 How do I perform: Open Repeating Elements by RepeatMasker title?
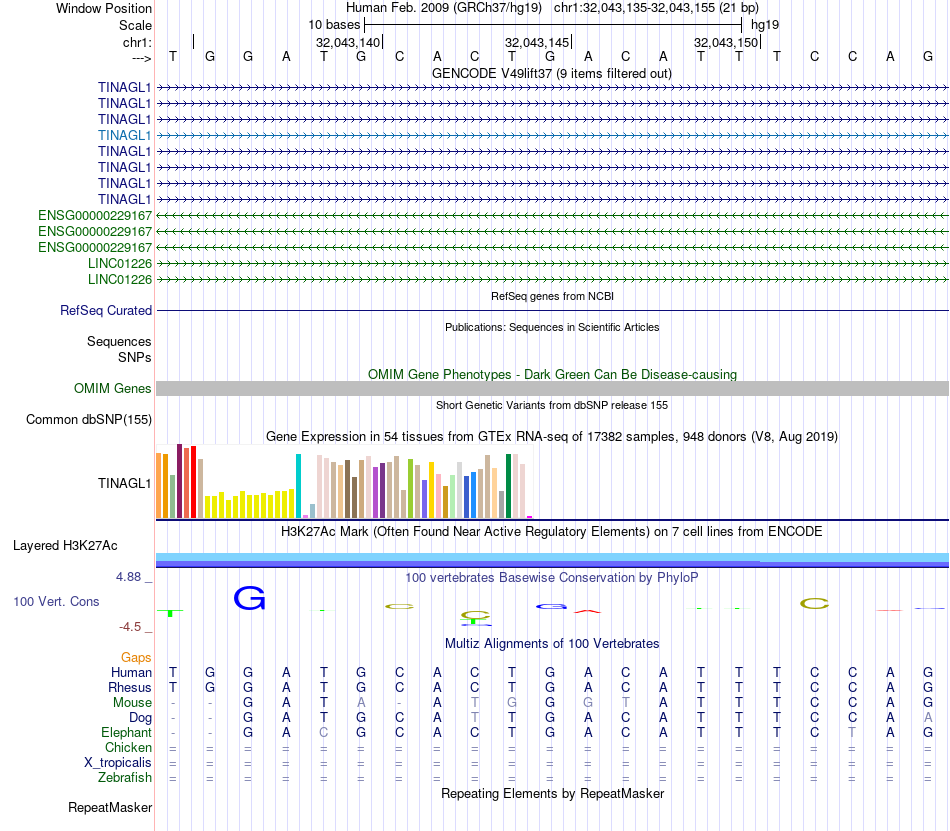(x=552, y=793)
